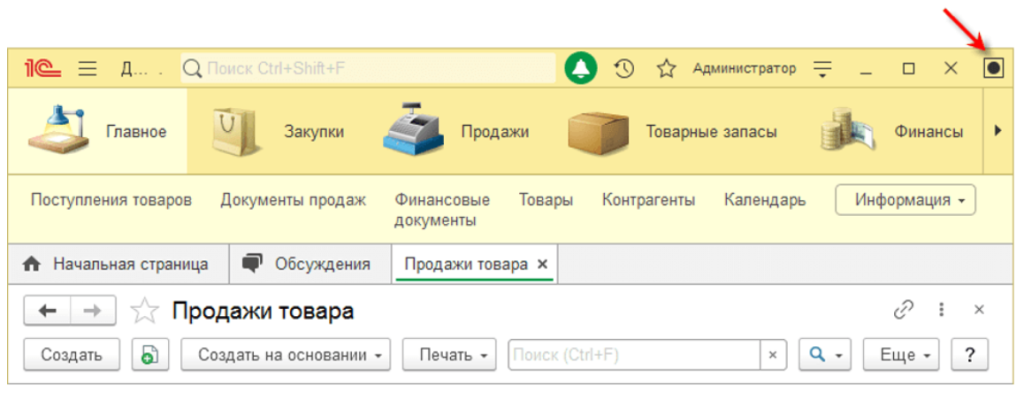Click the home icon on Начальная страница

click(31, 264)
